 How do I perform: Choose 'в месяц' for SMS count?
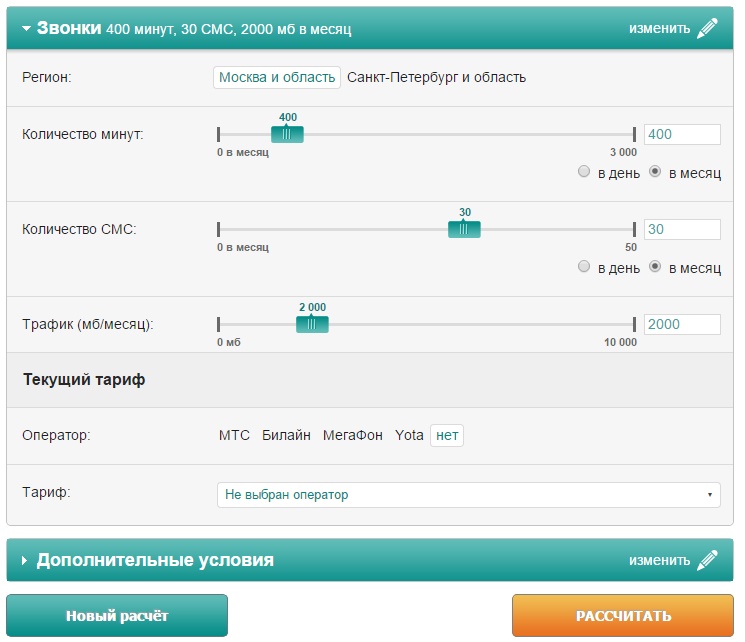(656, 267)
